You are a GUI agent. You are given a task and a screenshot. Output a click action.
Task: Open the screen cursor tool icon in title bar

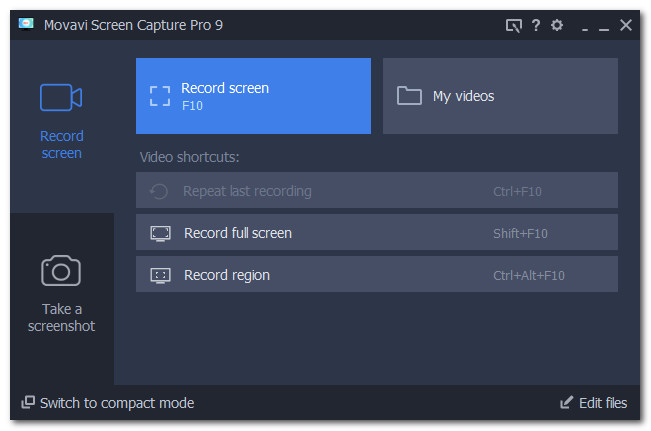[x=514, y=26]
